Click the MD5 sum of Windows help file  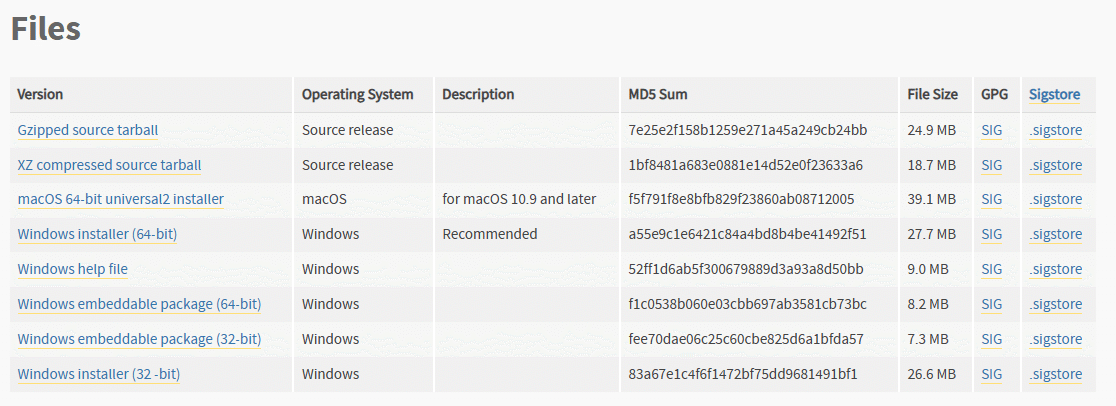pyautogui.click(x=746, y=269)
